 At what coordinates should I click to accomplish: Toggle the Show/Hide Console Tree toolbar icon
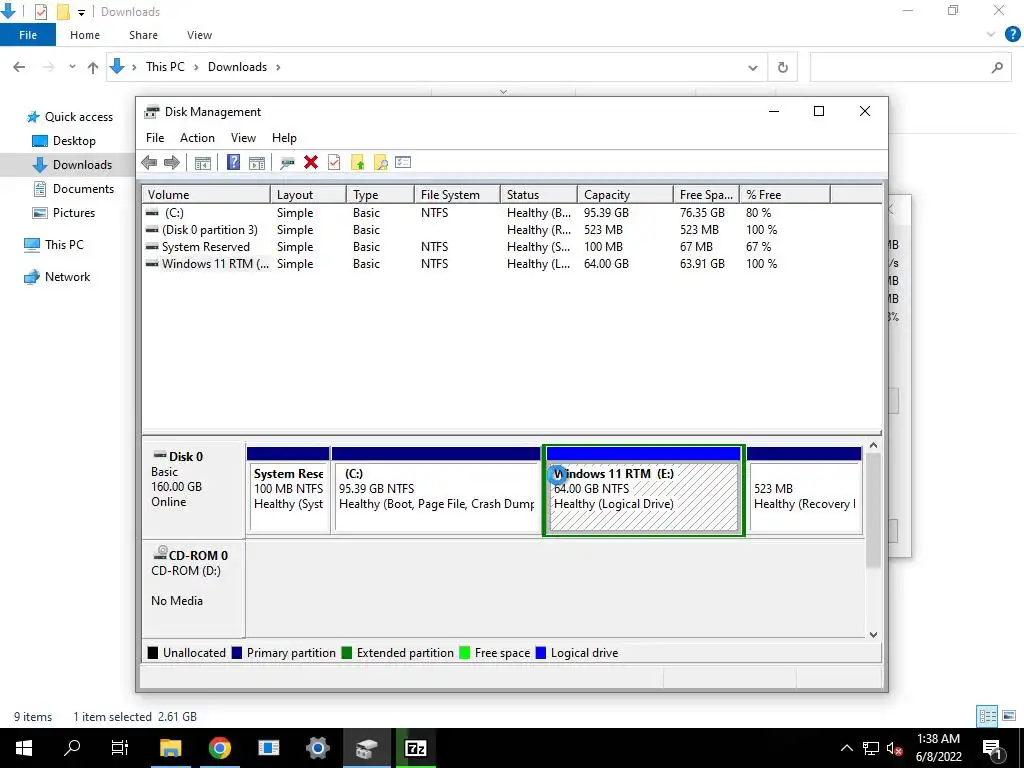[x=202, y=163]
